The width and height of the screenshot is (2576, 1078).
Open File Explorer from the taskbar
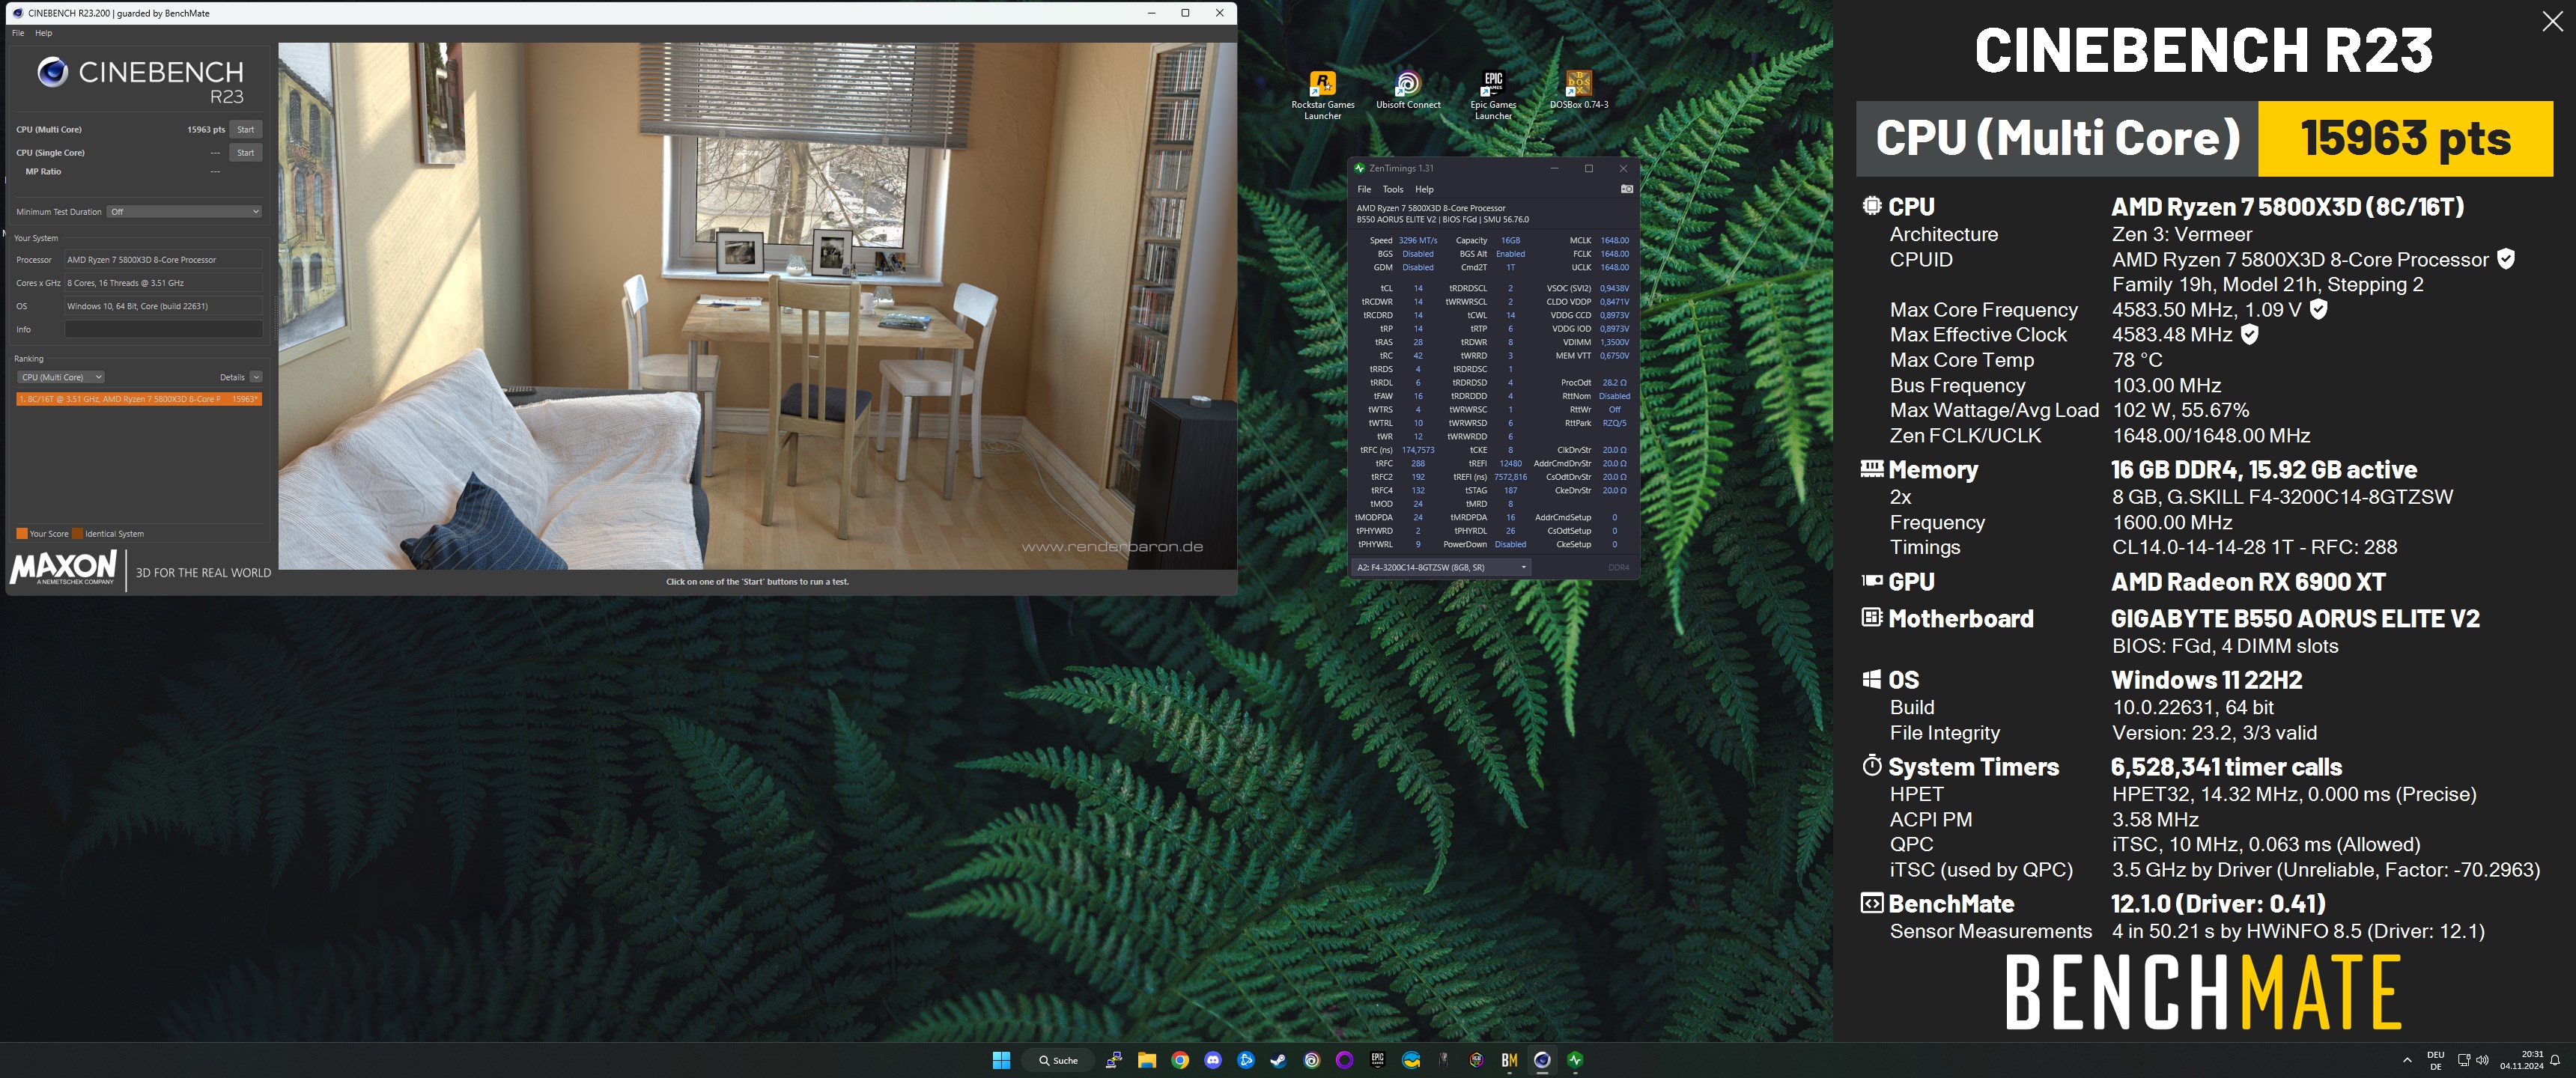1146,1060
